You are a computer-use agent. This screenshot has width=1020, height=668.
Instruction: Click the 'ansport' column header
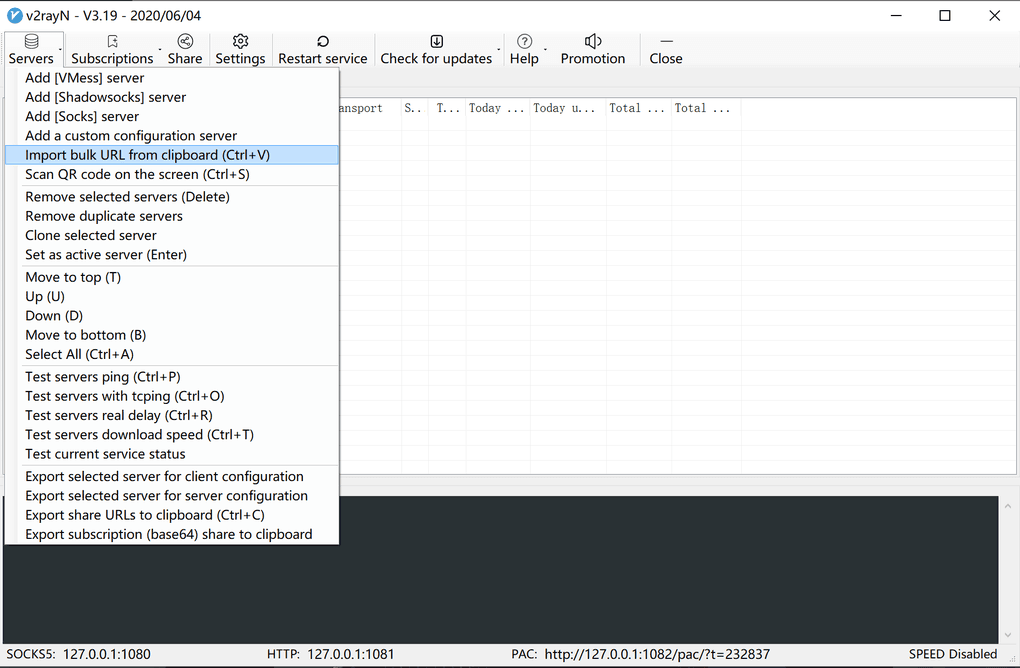(x=369, y=108)
